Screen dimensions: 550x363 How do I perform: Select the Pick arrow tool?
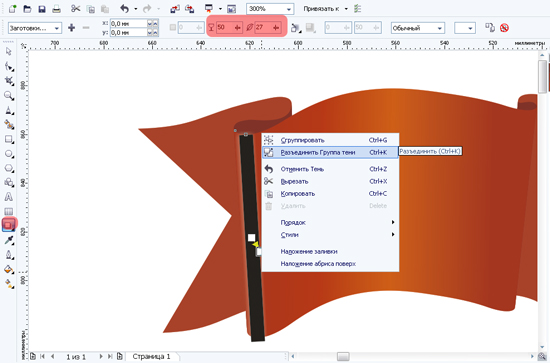click(x=9, y=52)
